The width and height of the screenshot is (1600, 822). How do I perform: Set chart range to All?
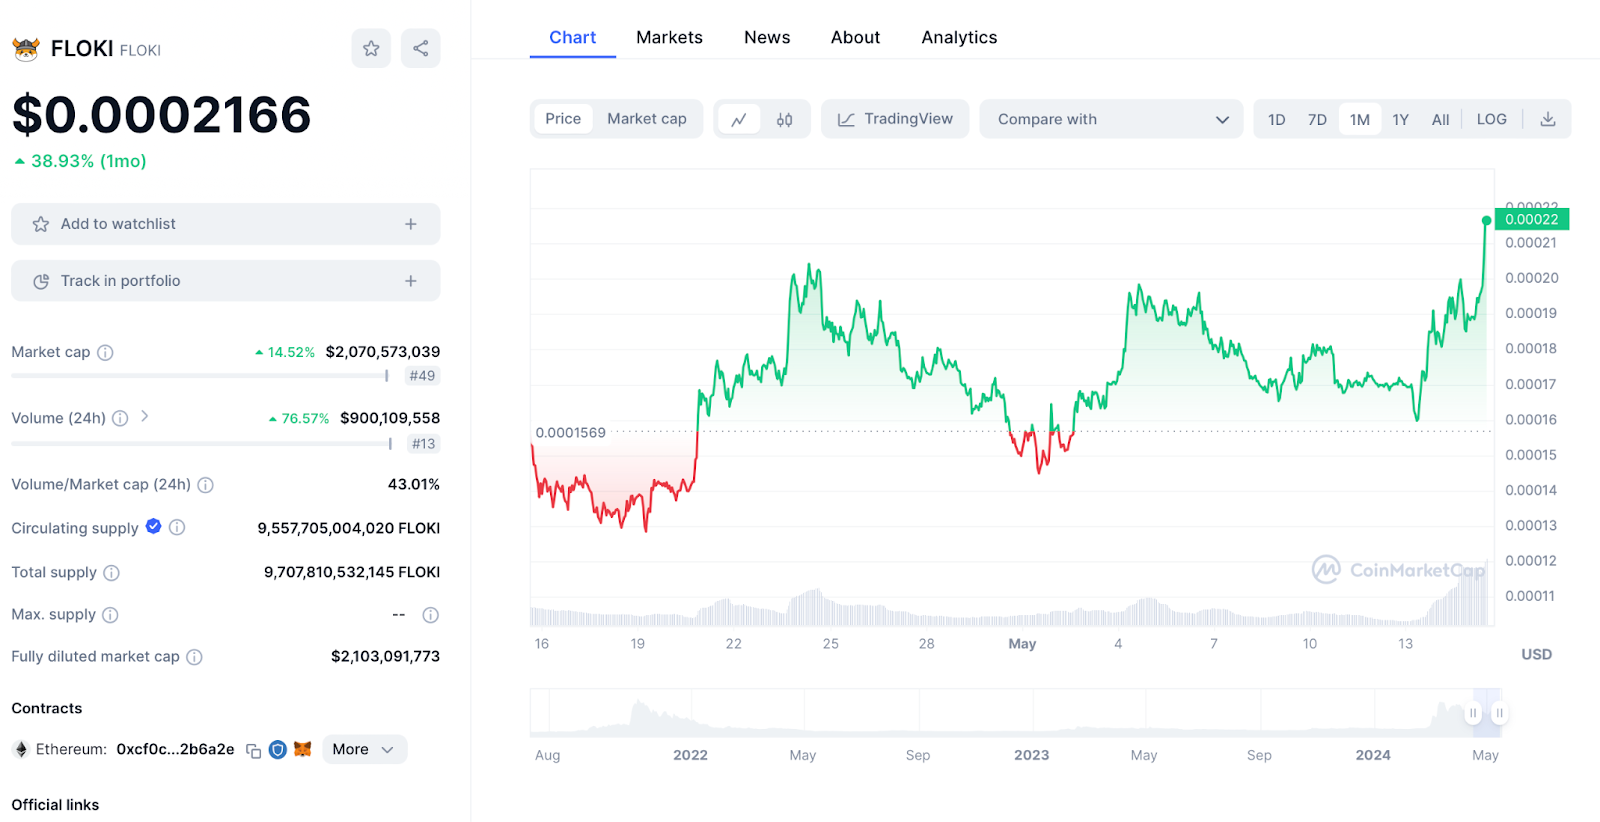tap(1440, 119)
